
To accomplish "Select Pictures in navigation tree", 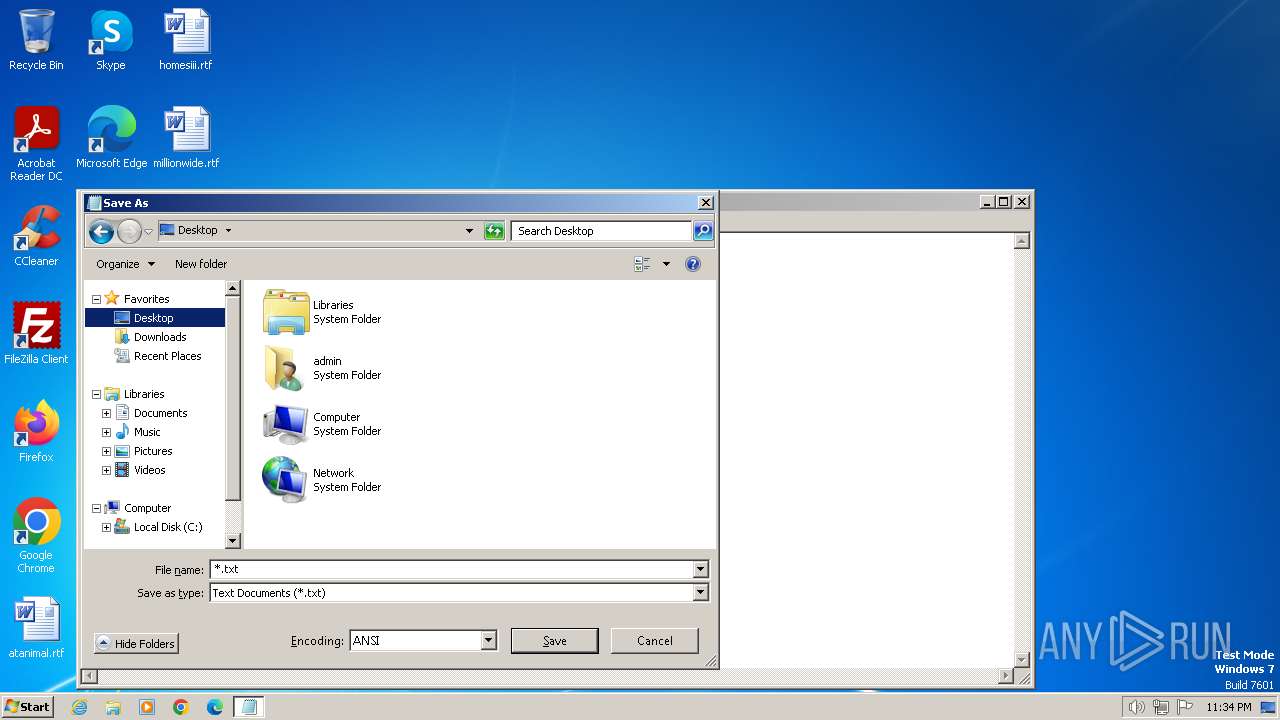I will 153,451.
